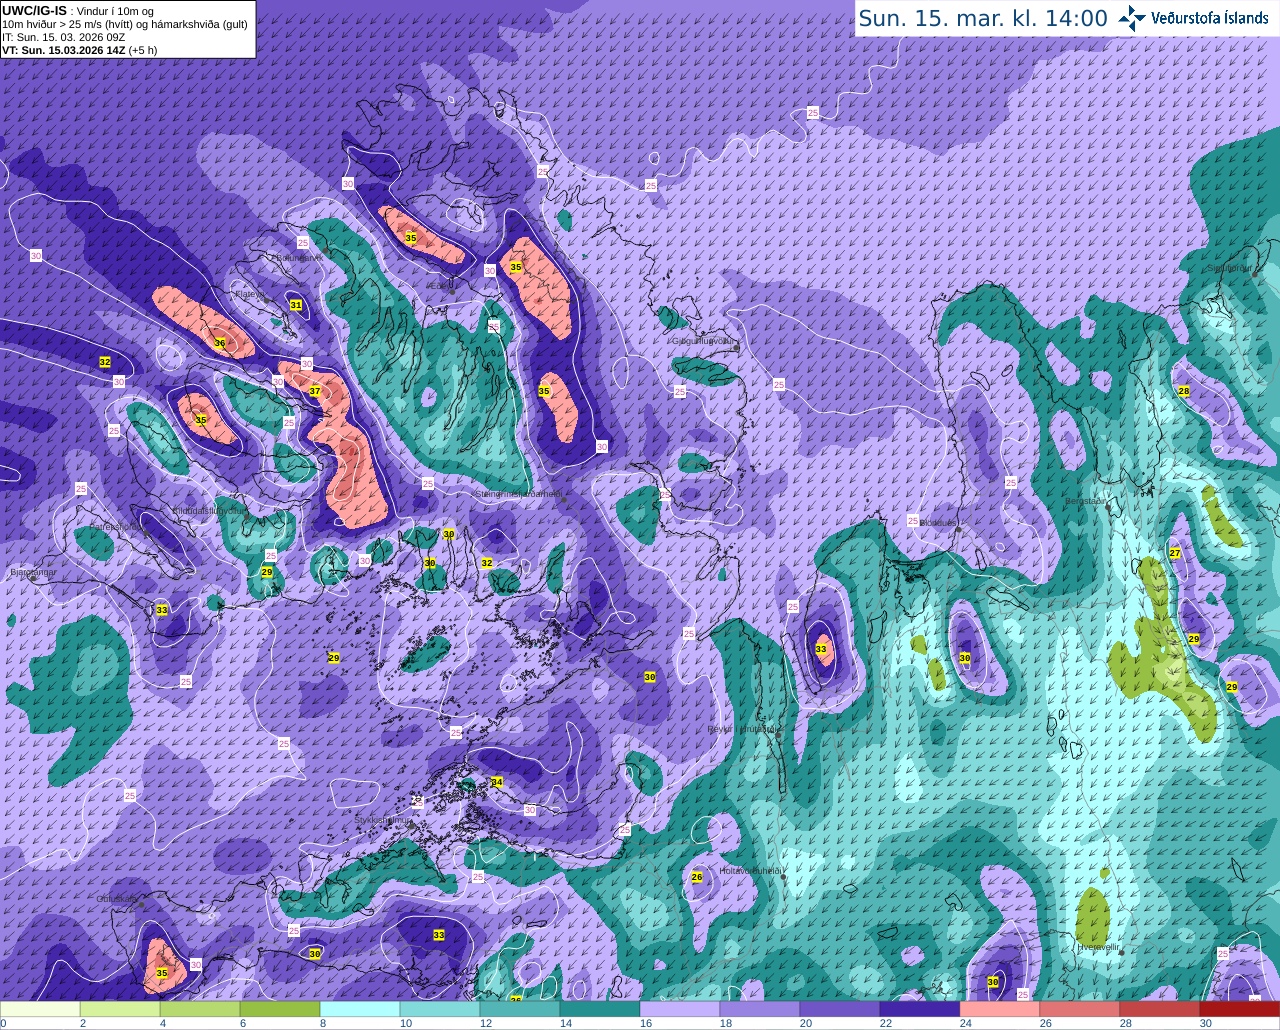The image size is (1280, 1030).
Task: Click the legend tick value '8'
Action: pos(323,1023)
